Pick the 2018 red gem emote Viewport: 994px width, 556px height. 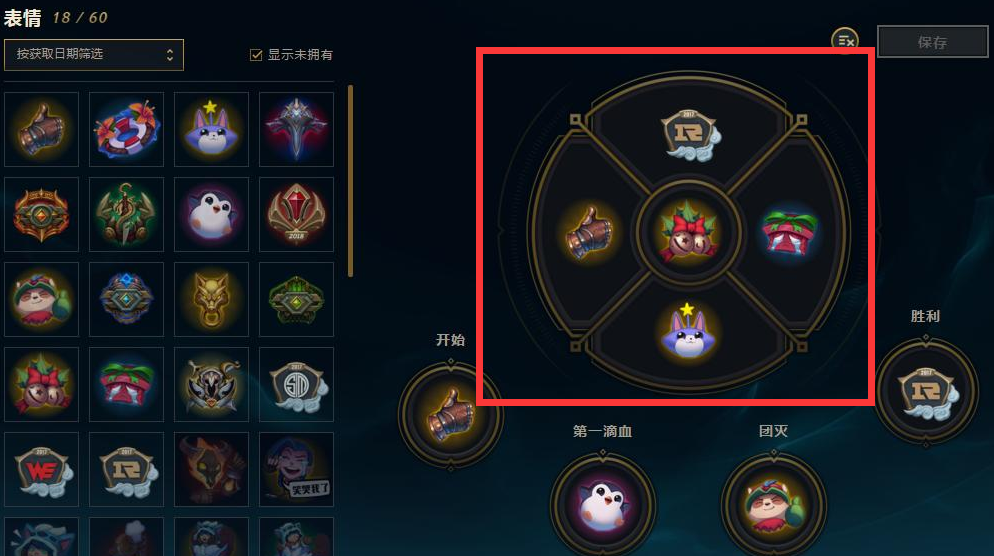pos(296,214)
